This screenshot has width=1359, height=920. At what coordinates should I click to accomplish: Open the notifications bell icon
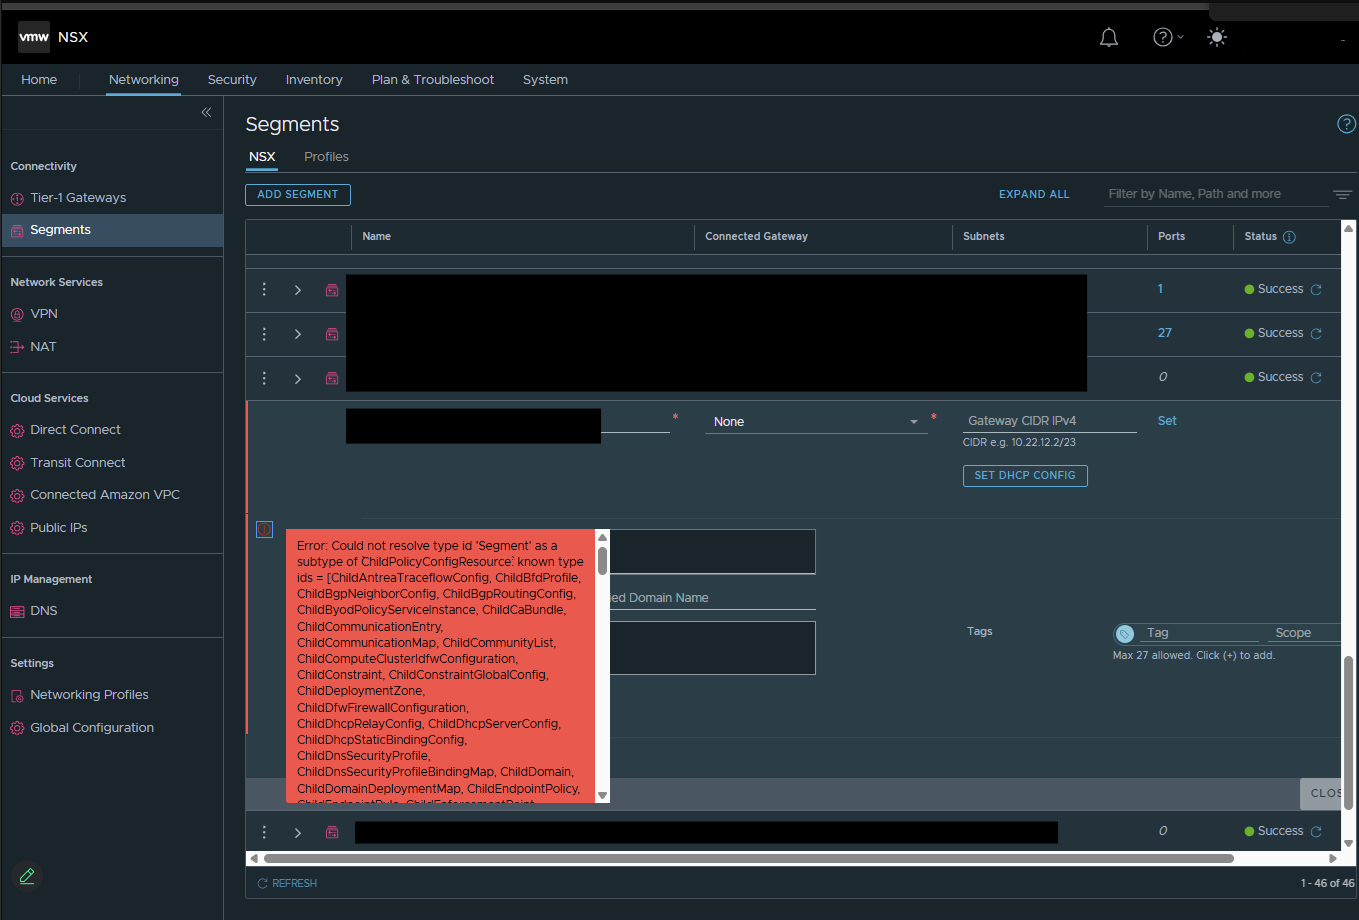[x=1109, y=38]
